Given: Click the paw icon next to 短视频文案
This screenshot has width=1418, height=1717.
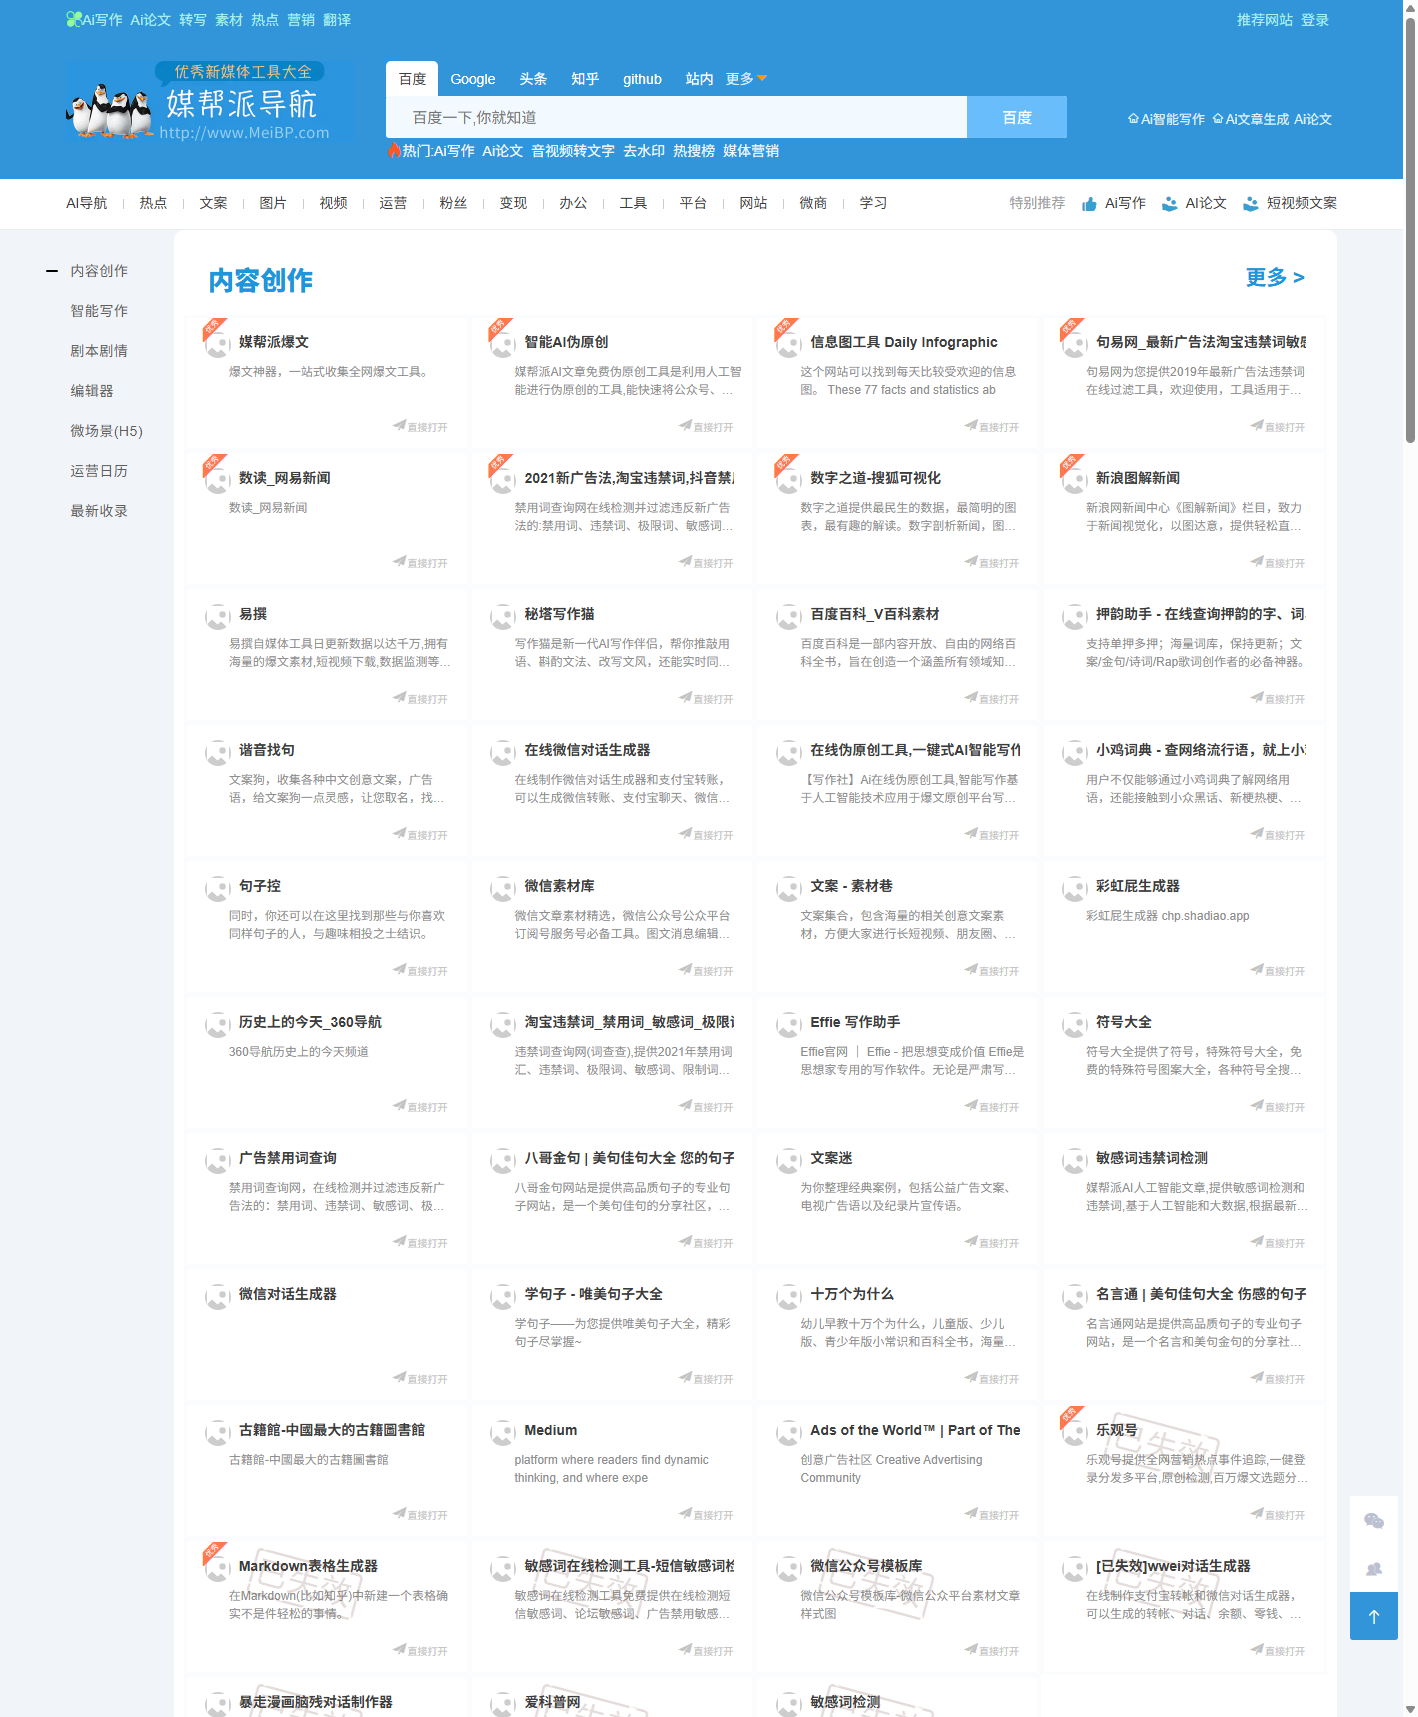Looking at the screenshot, I should 1250,204.
